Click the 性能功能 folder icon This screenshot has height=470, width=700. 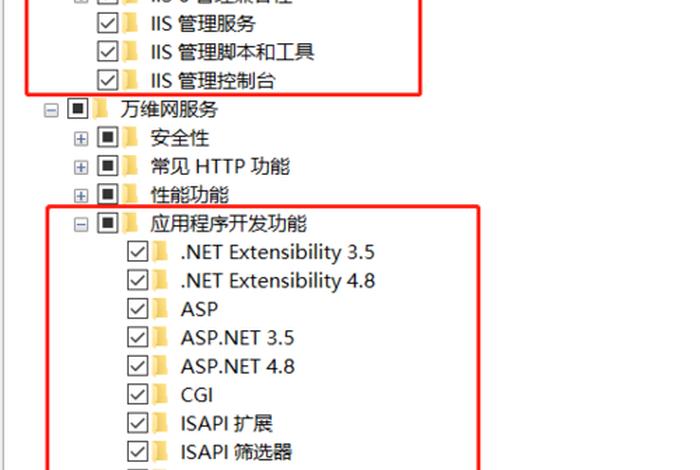coord(130,194)
